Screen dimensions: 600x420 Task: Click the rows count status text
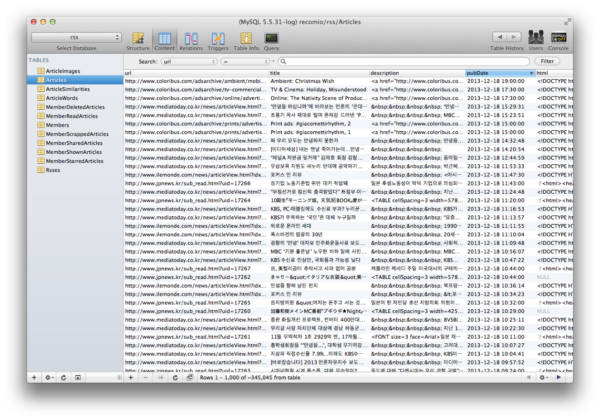[x=250, y=378]
